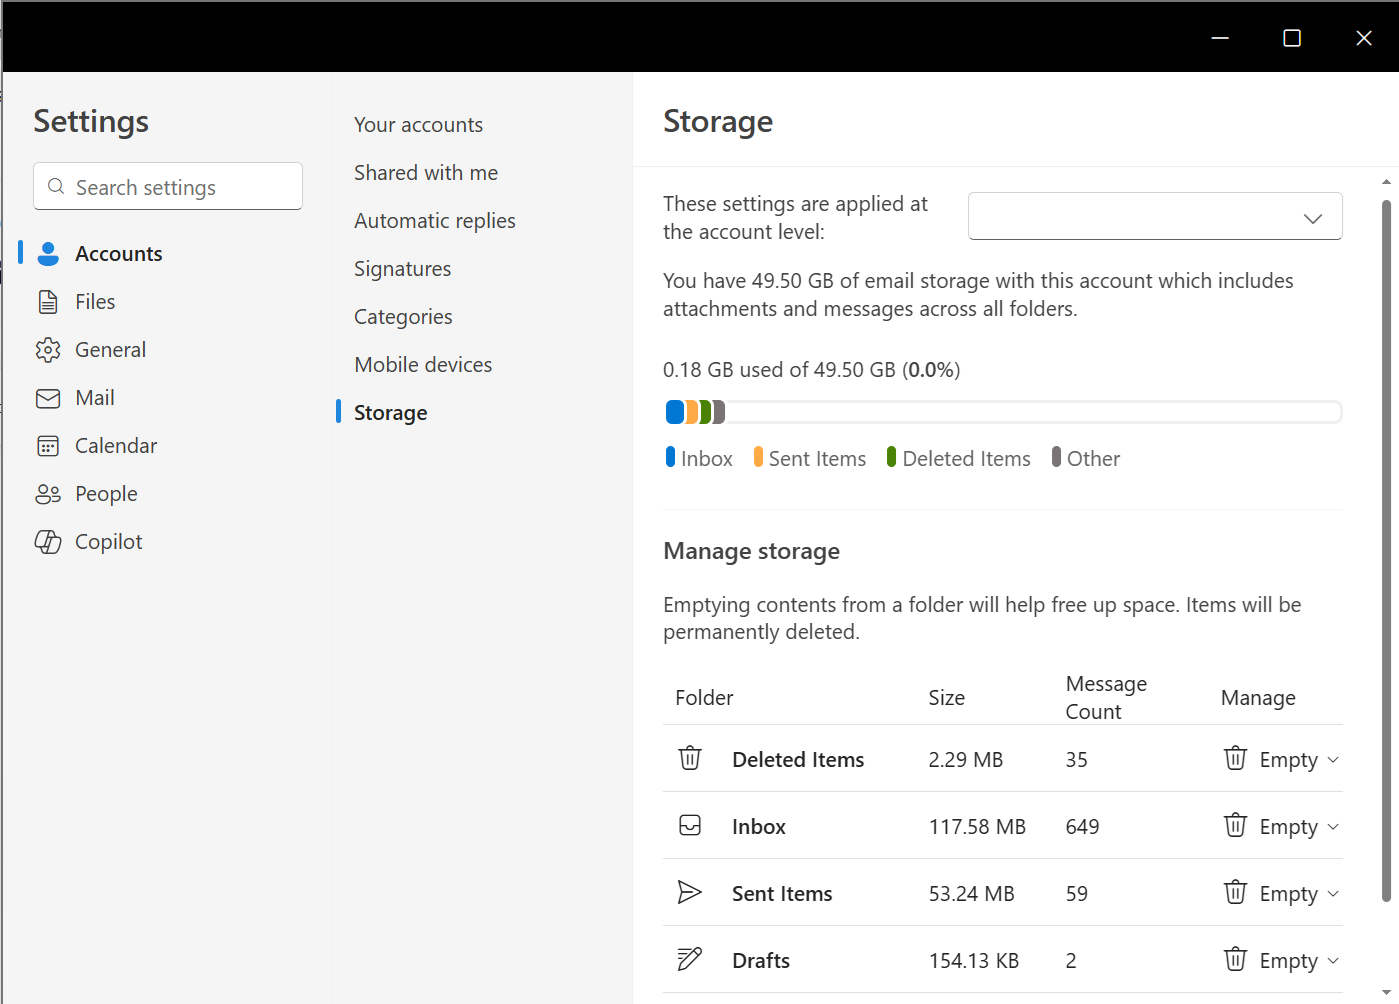Switch to Calendar settings category
The height and width of the screenshot is (1004, 1399).
pos(116,446)
